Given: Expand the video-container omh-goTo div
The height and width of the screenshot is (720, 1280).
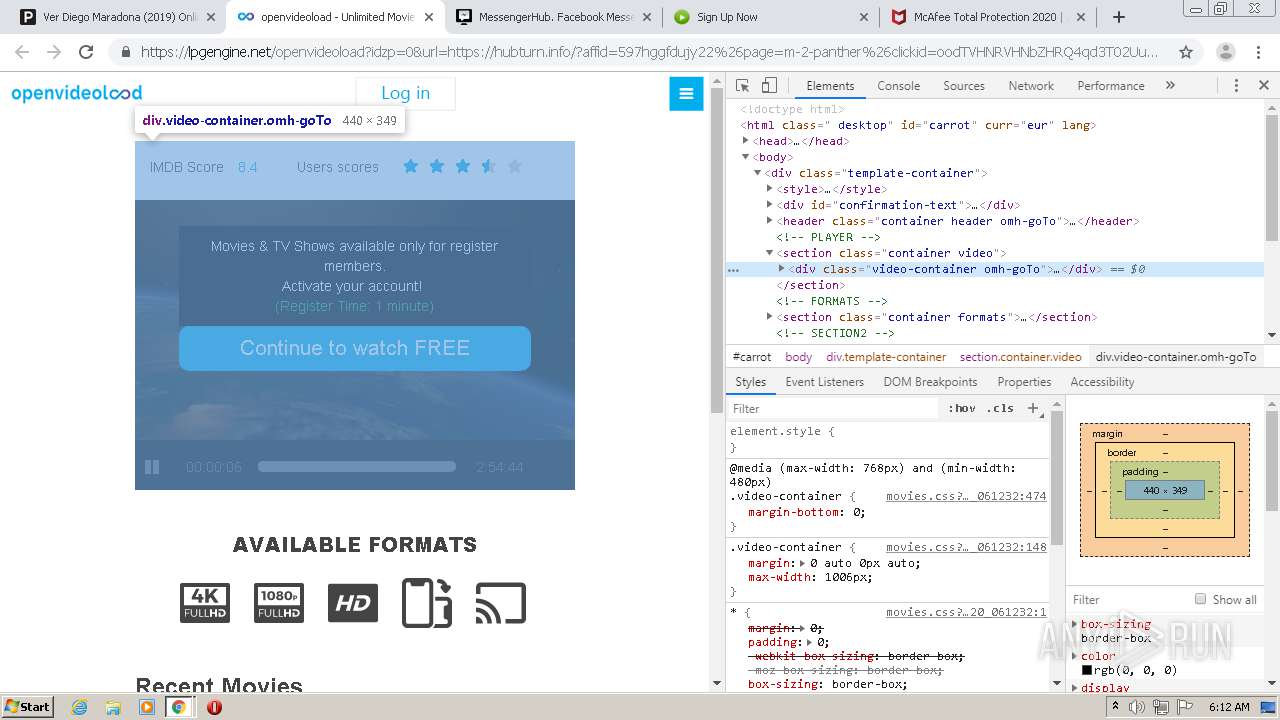Looking at the screenshot, I should click(781, 269).
